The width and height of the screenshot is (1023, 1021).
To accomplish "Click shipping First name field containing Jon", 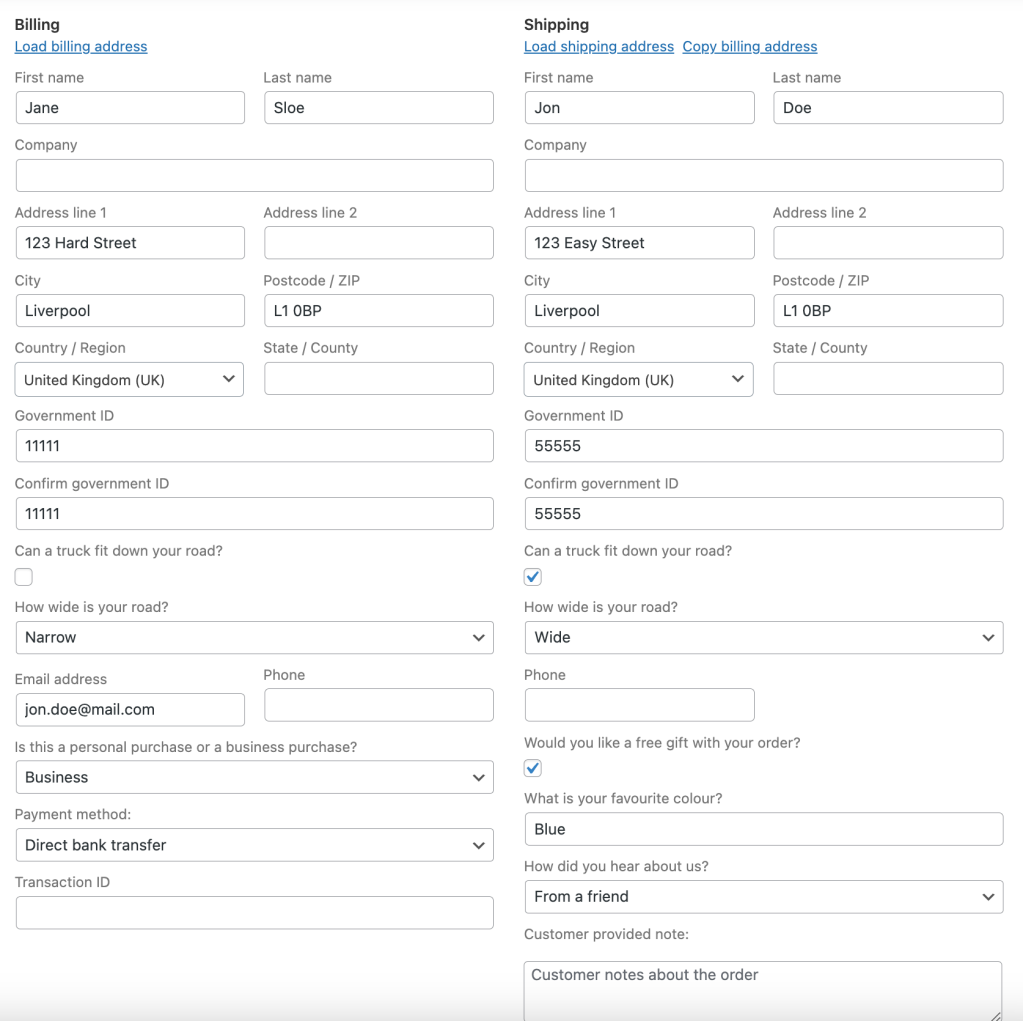I will click(639, 108).
